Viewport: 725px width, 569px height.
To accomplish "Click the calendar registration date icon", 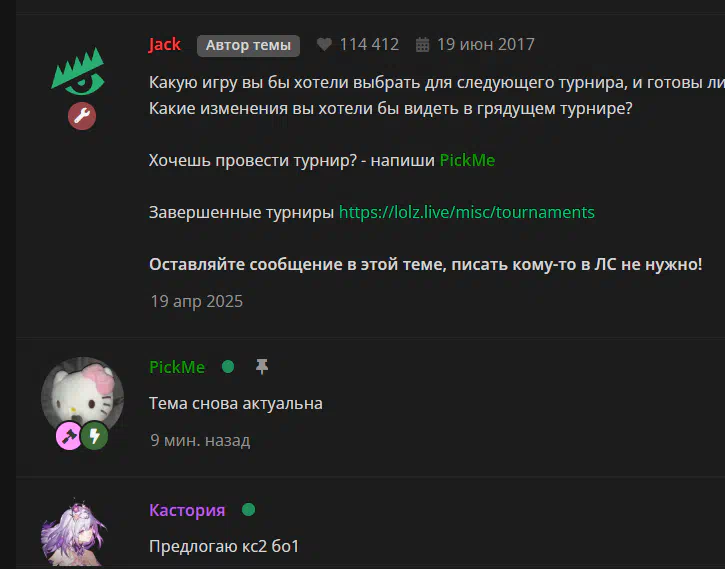I will point(422,45).
